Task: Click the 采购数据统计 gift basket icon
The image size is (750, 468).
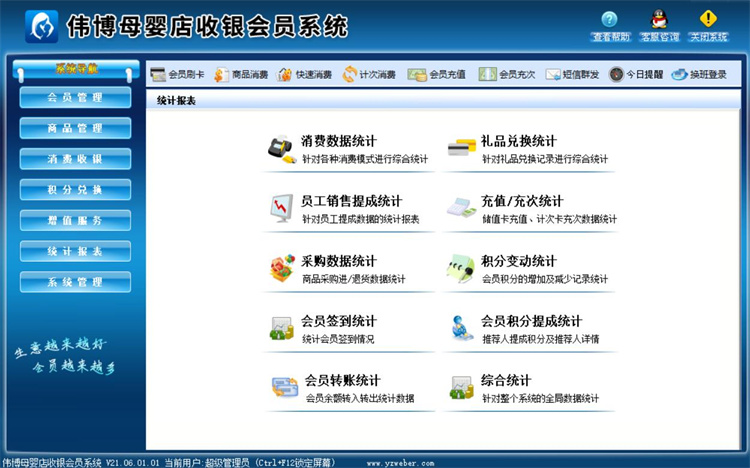Action: click(x=282, y=268)
